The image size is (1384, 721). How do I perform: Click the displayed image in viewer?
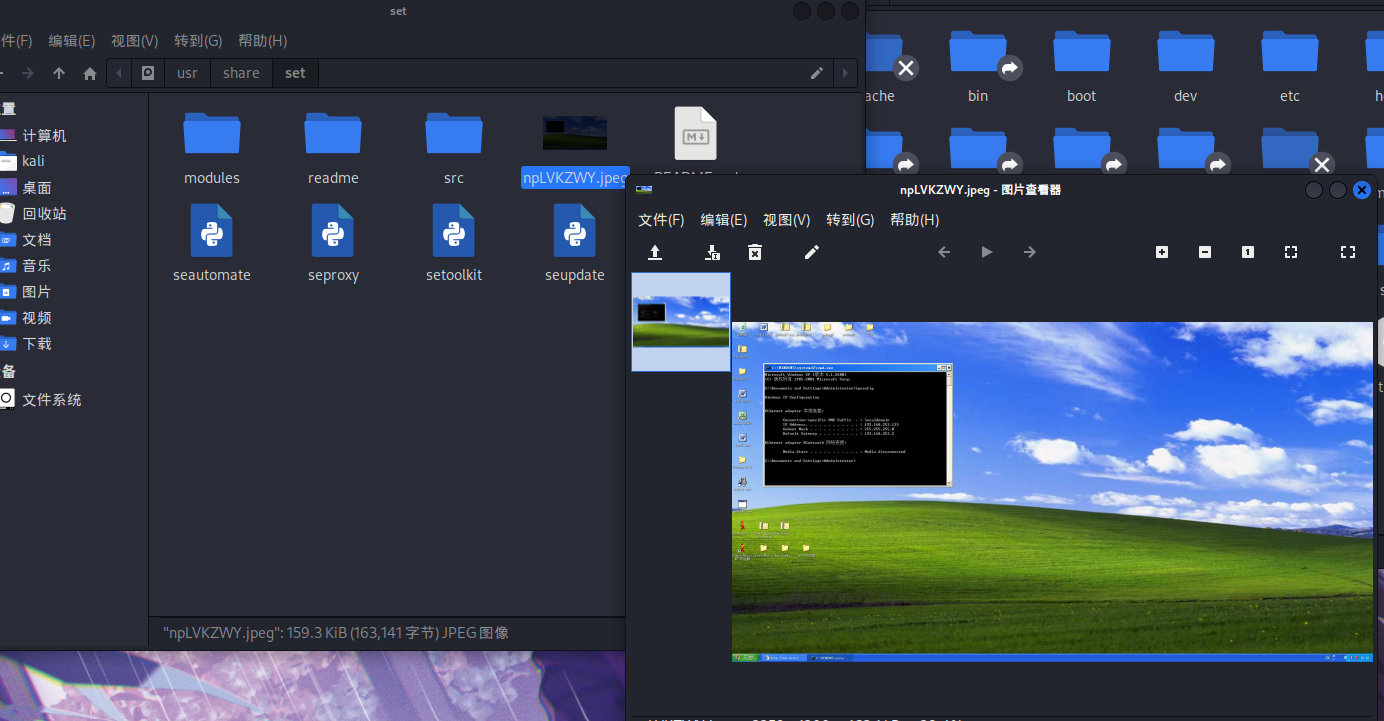[x=1052, y=492]
